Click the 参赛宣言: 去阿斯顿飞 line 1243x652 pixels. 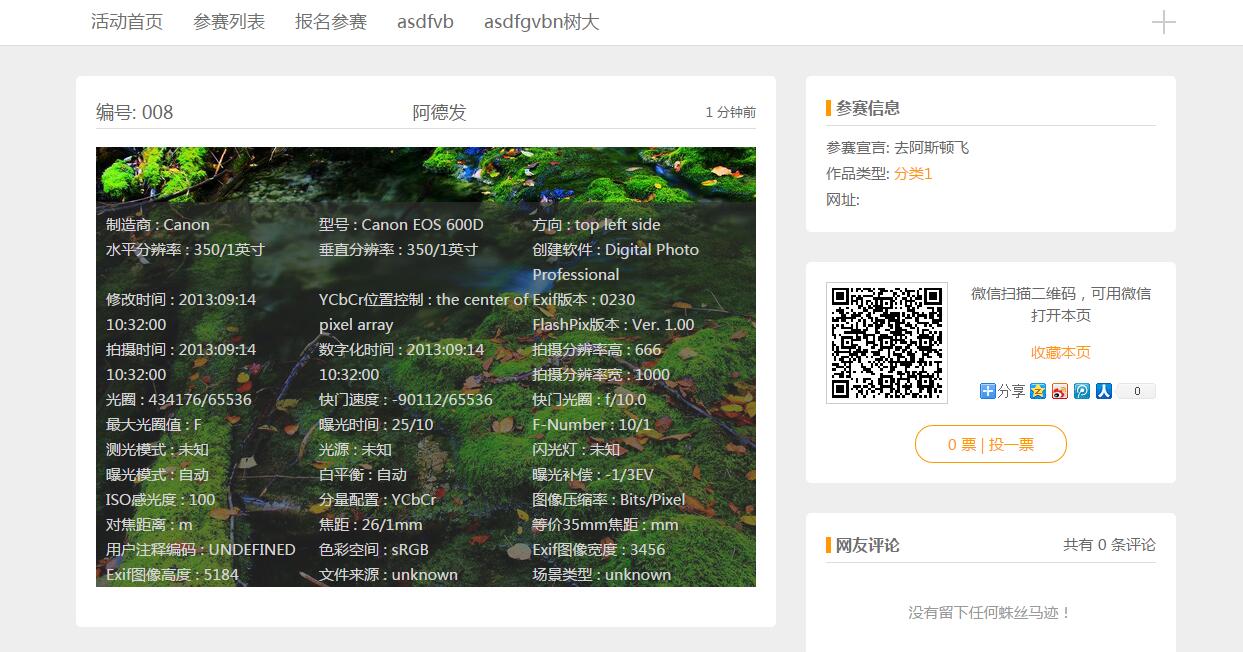coord(898,147)
